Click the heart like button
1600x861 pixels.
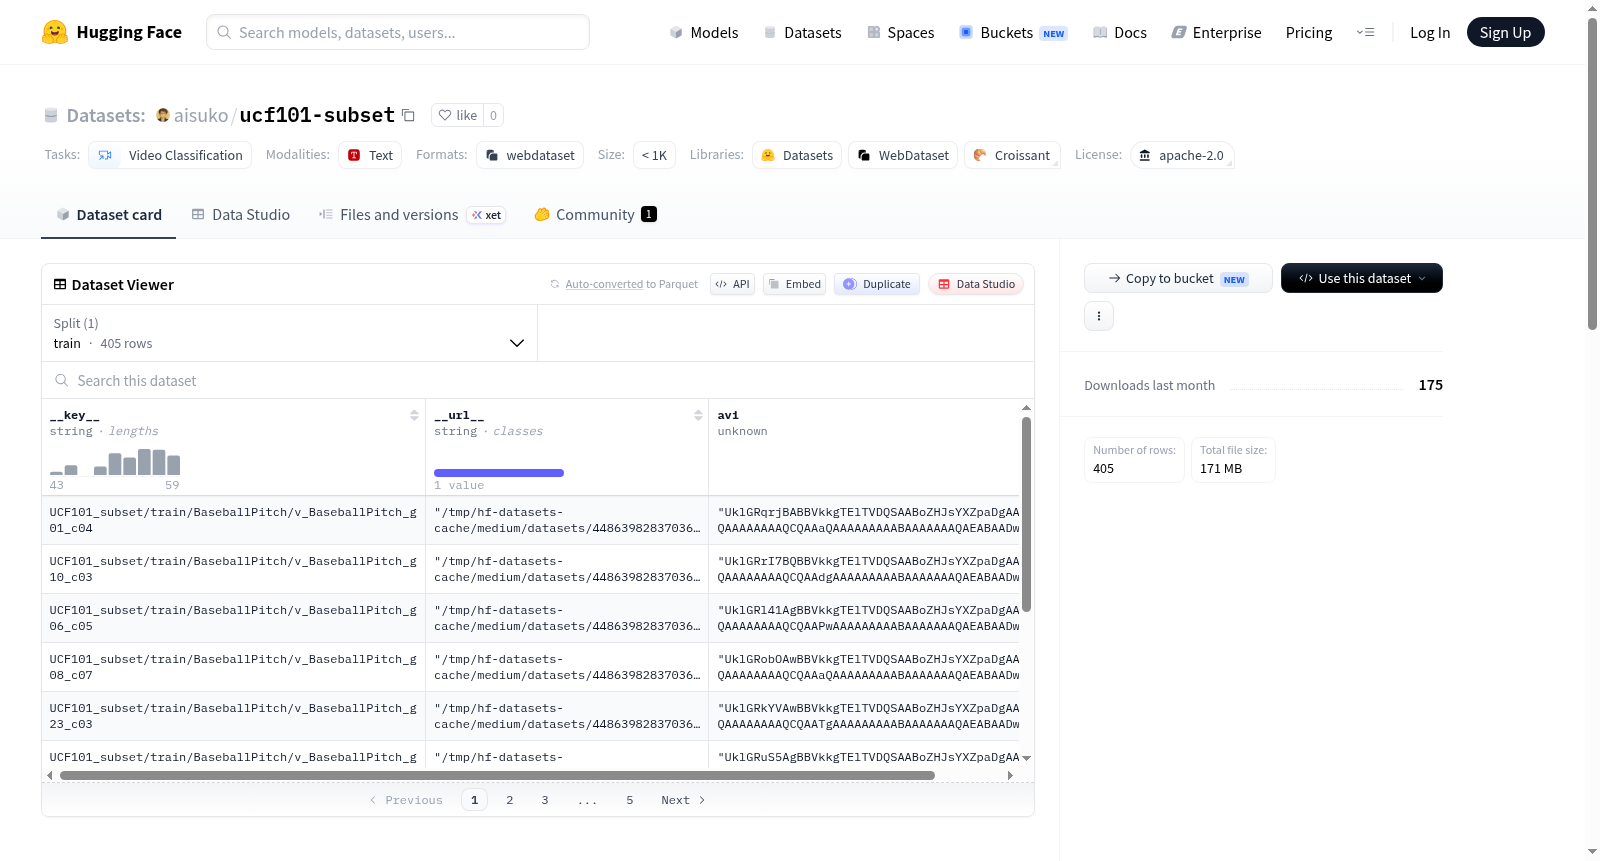pyautogui.click(x=457, y=115)
